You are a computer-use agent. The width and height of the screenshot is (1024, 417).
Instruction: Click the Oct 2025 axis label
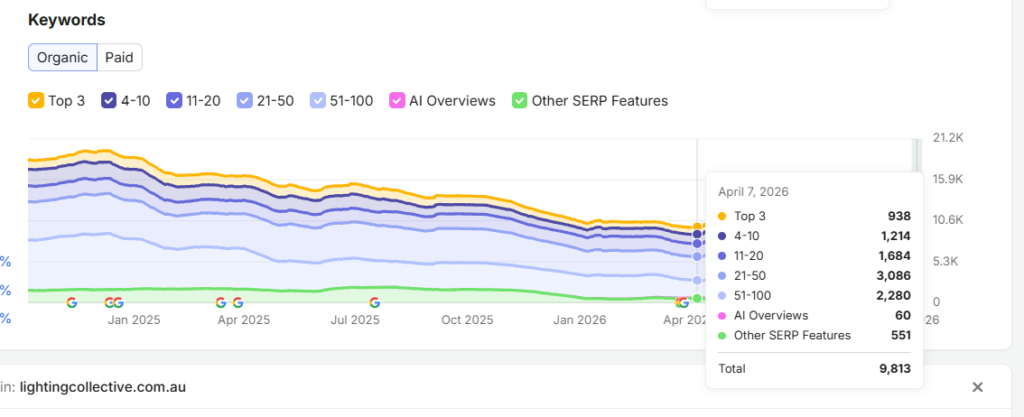click(468, 320)
